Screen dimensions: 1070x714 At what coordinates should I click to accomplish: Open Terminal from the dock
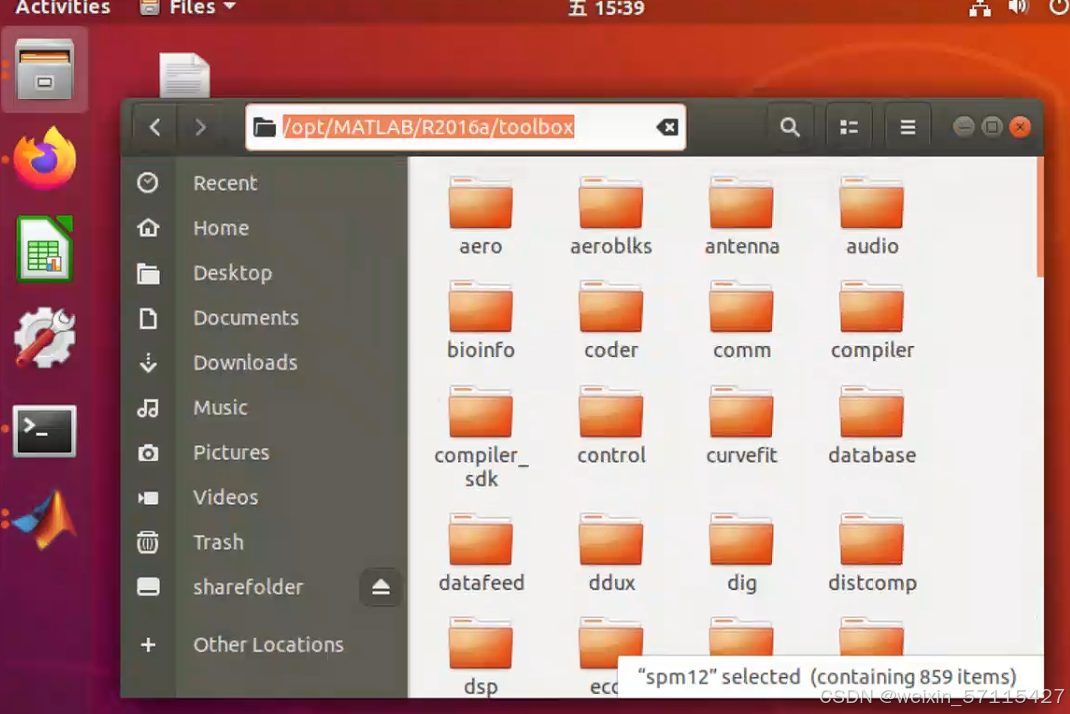pos(44,431)
